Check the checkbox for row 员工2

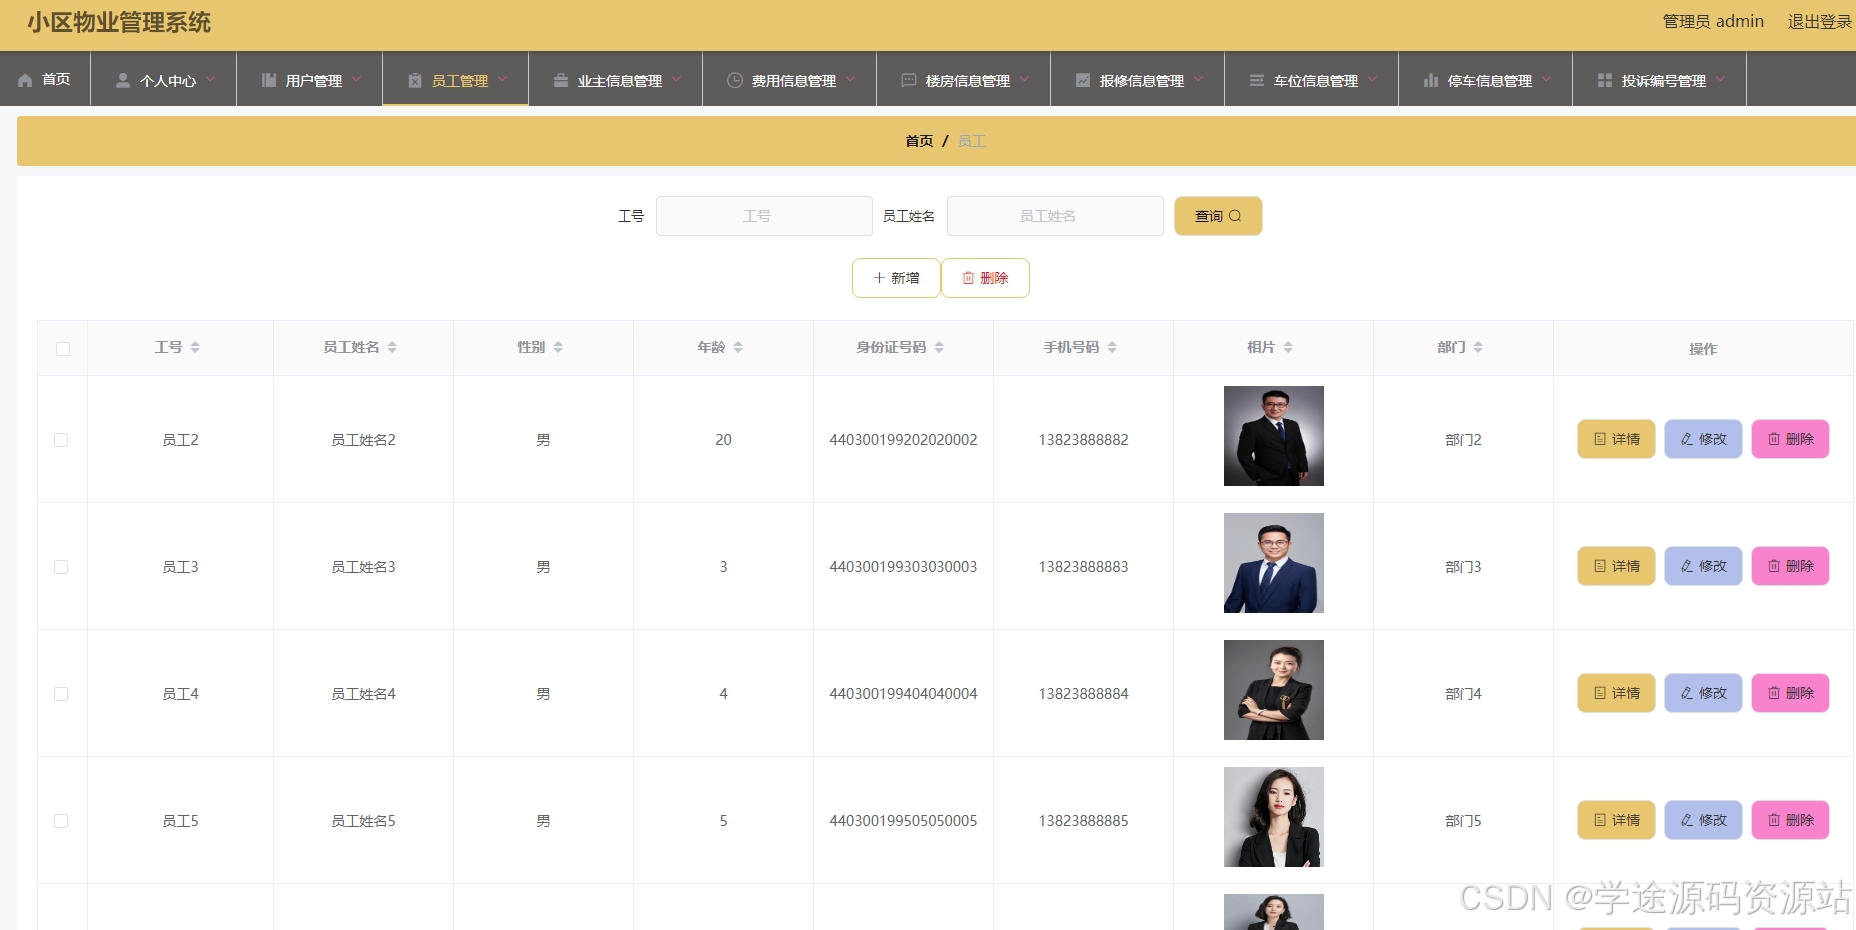pyautogui.click(x=61, y=440)
